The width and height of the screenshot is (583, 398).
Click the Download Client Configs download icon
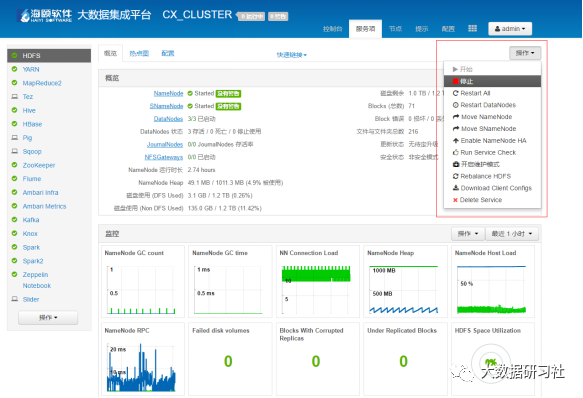pos(455,188)
